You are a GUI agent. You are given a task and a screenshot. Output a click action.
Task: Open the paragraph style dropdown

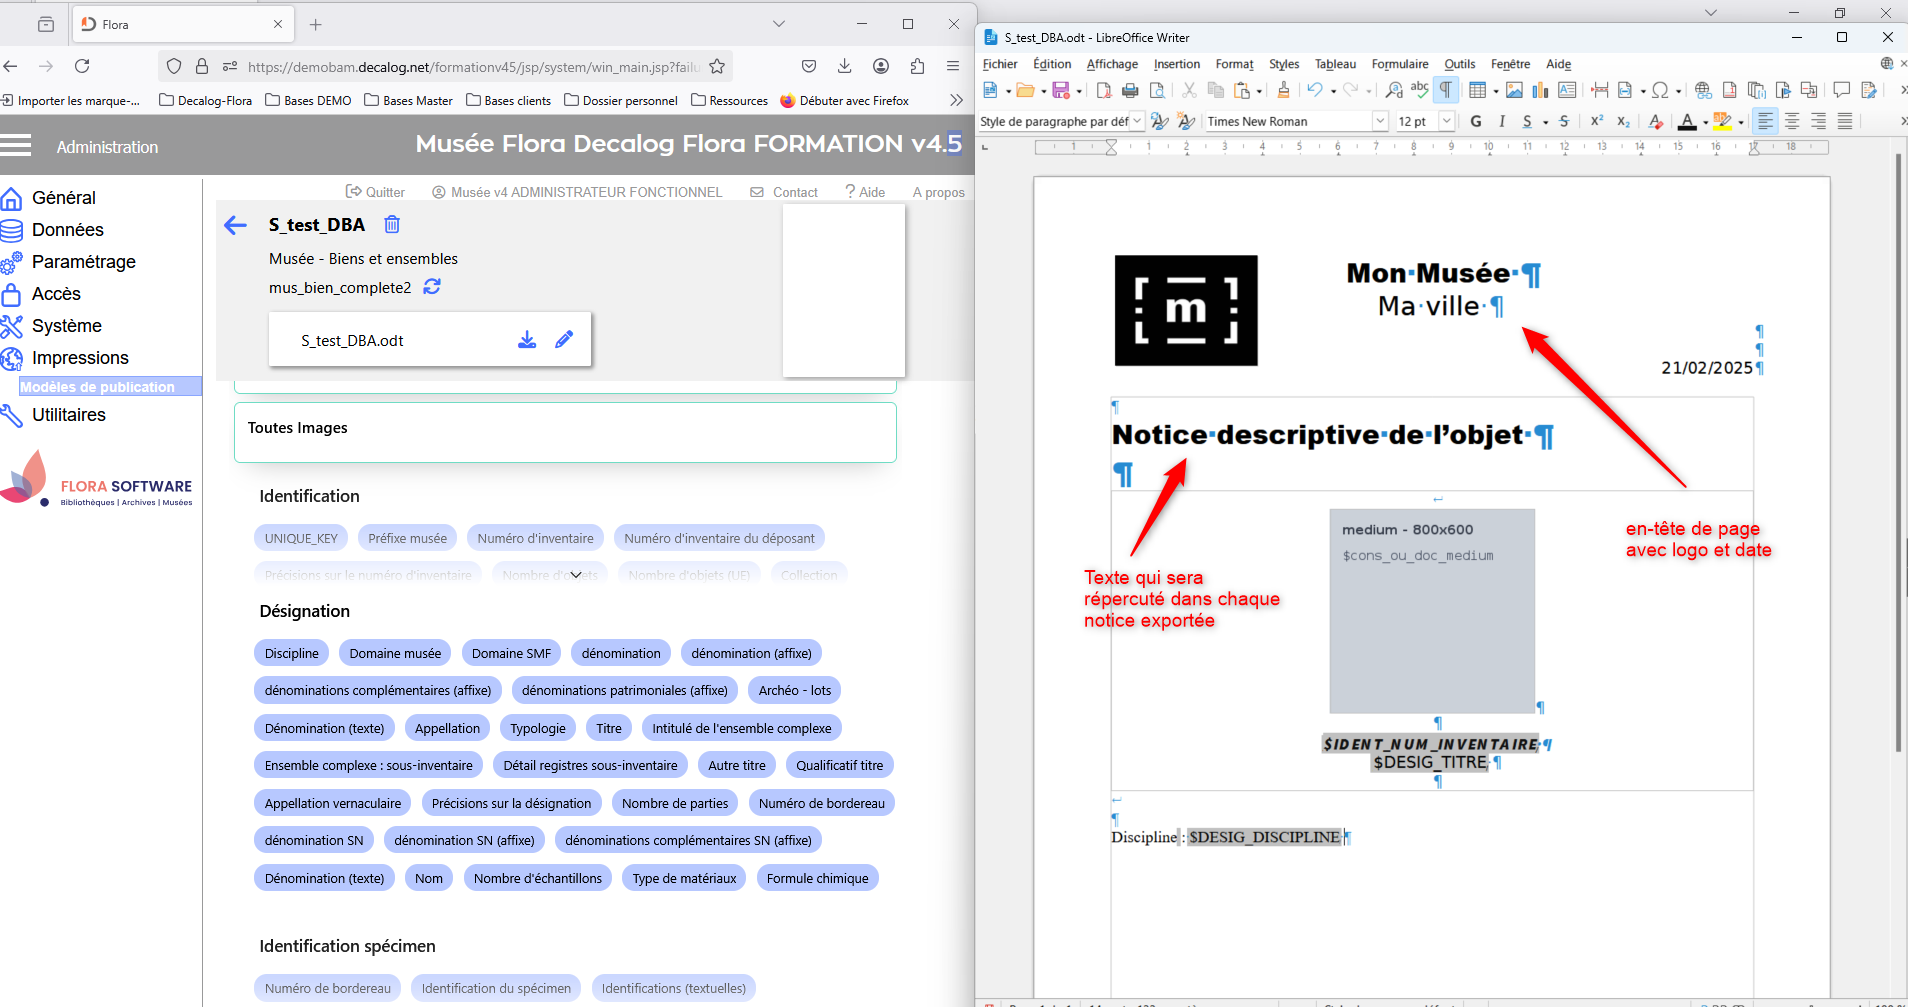pyautogui.click(x=1137, y=121)
